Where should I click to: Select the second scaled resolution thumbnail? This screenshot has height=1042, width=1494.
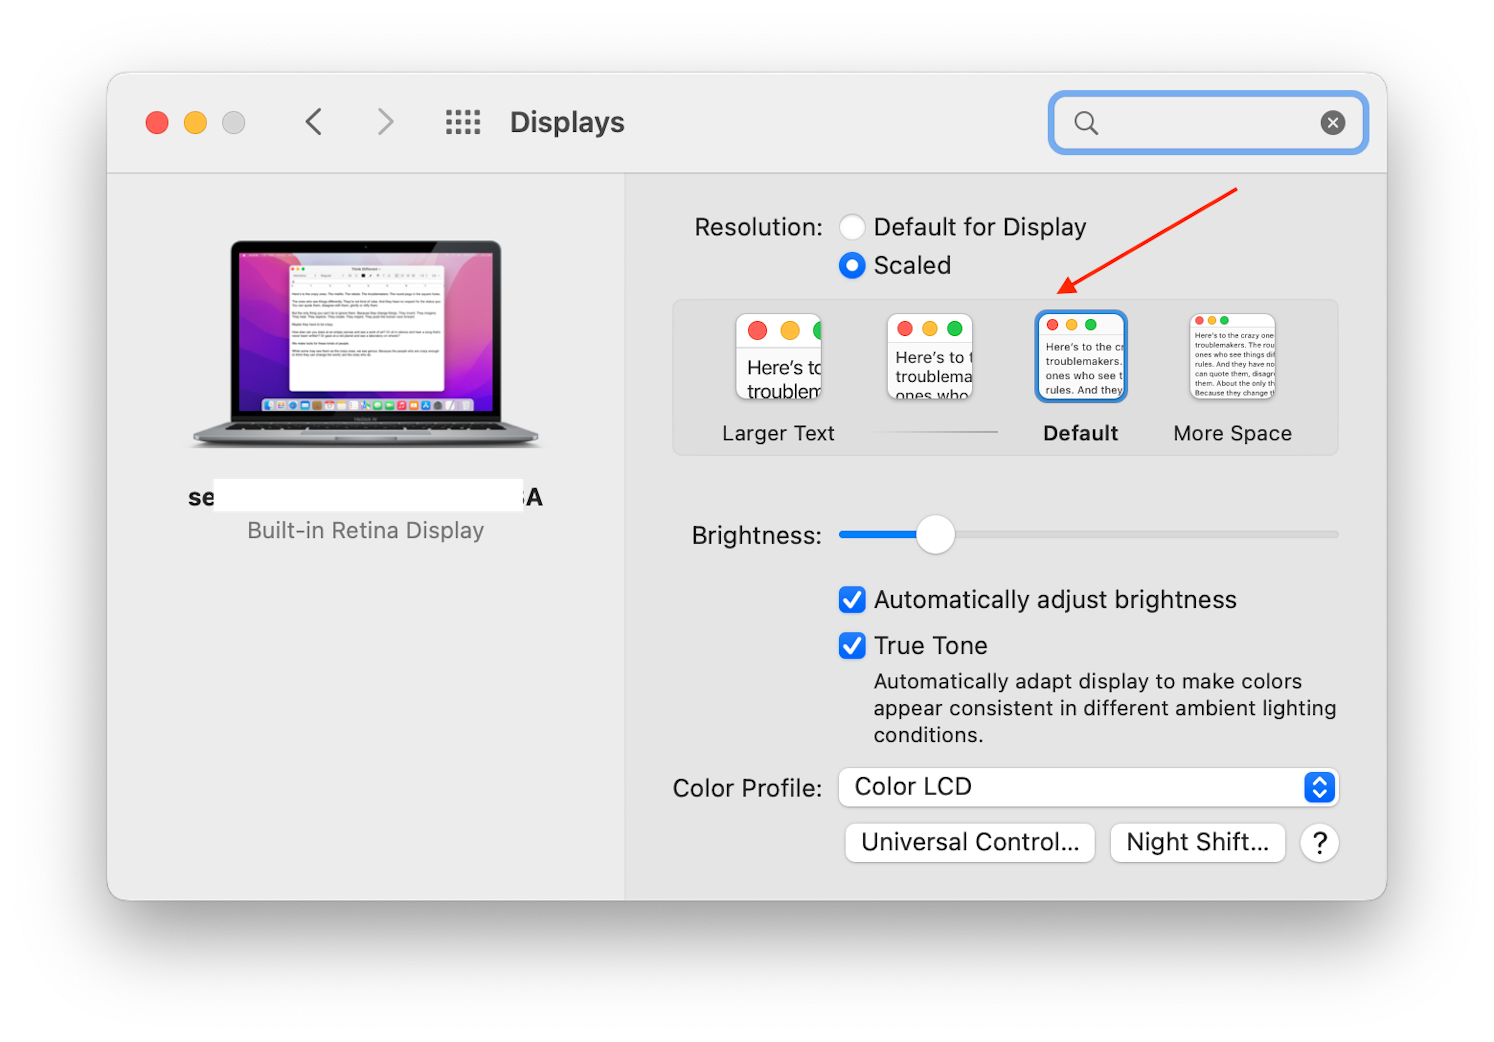929,357
